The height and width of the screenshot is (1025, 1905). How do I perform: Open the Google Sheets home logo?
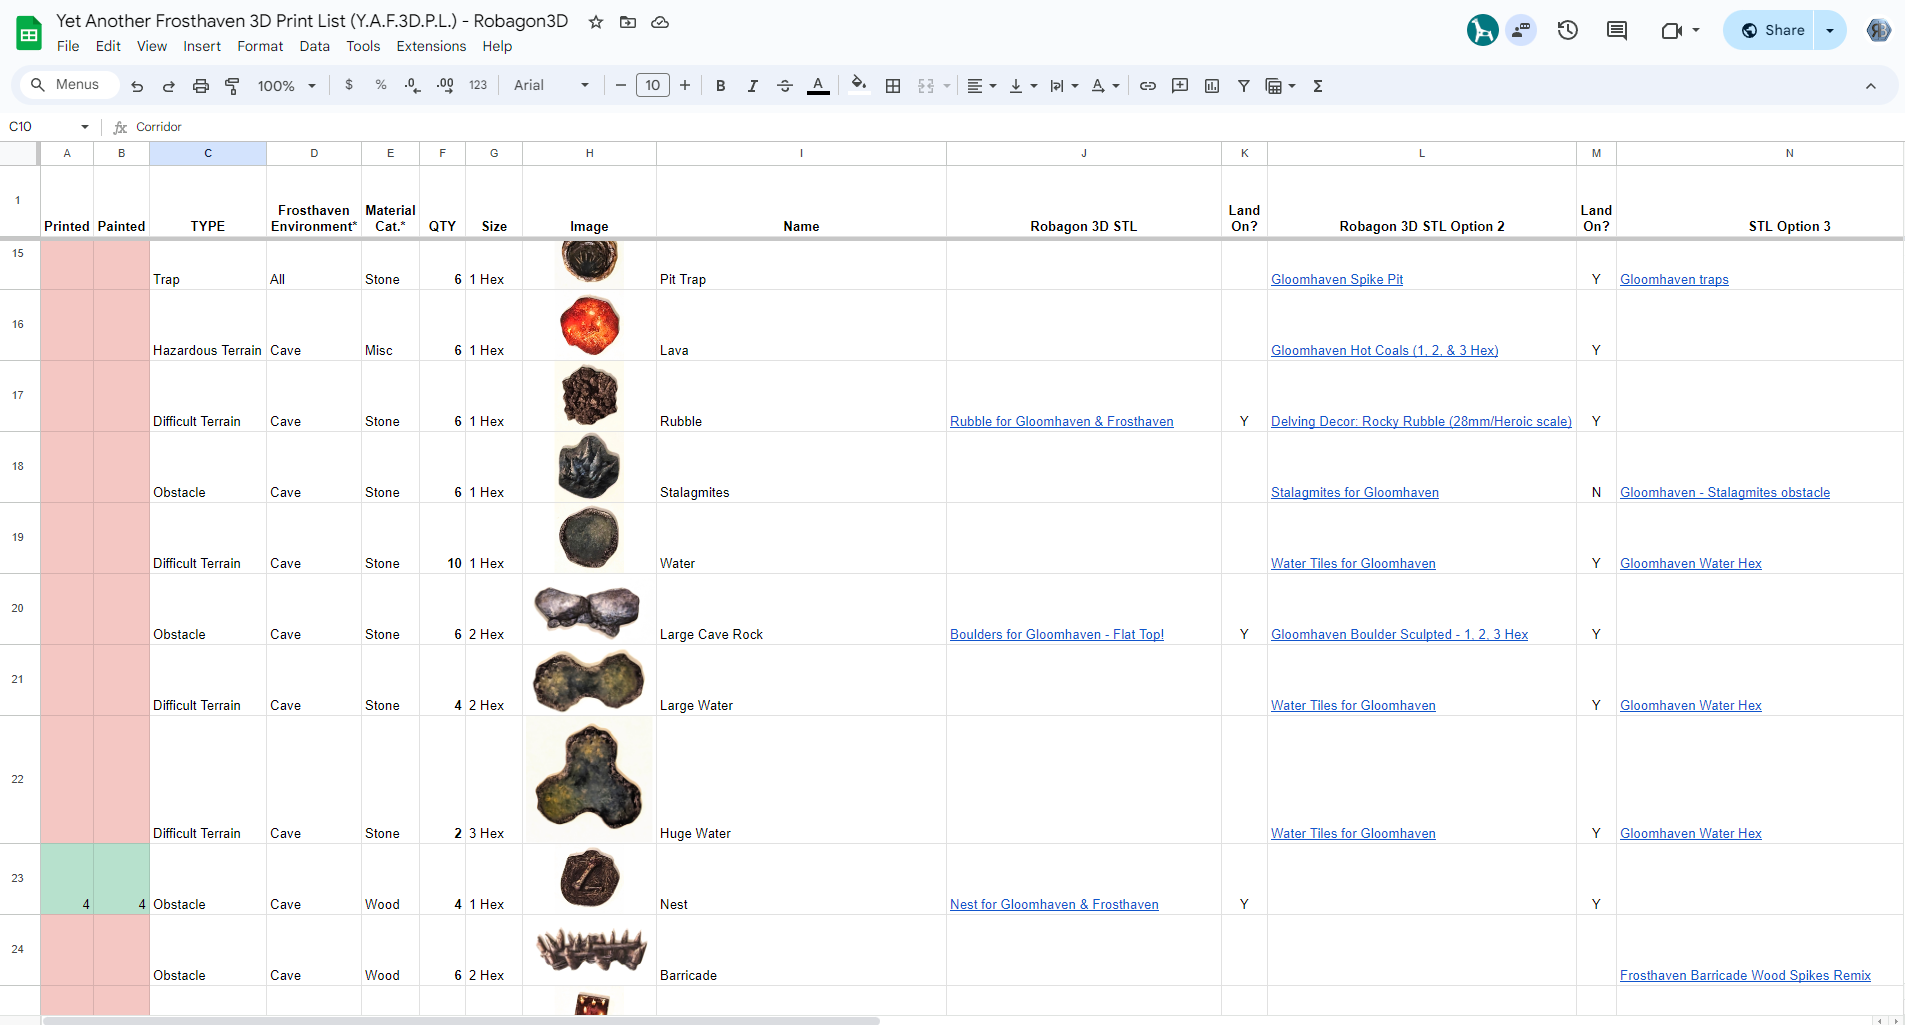pyautogui.click(x=29, y=33)
